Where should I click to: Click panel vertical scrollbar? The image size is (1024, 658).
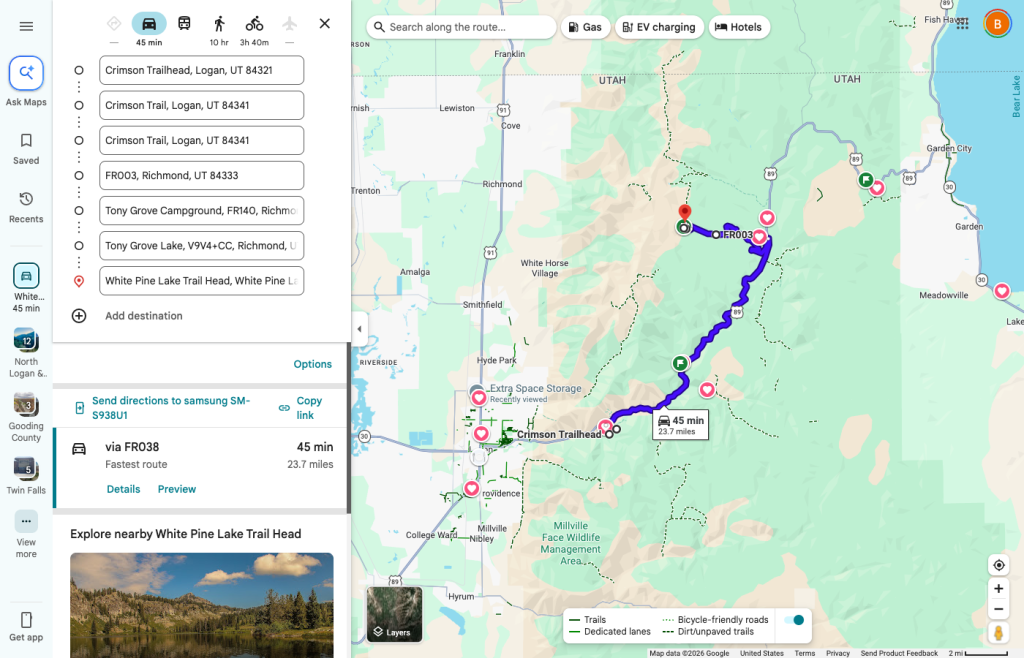(349, 428)
